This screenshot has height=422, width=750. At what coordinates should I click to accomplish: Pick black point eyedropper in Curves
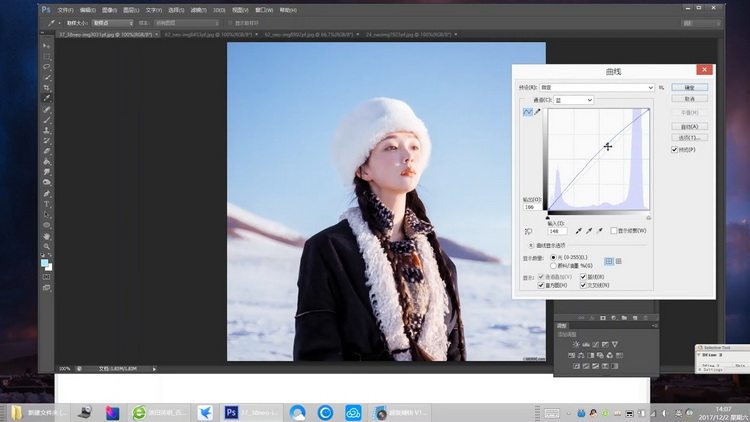[x=579, y=231]
